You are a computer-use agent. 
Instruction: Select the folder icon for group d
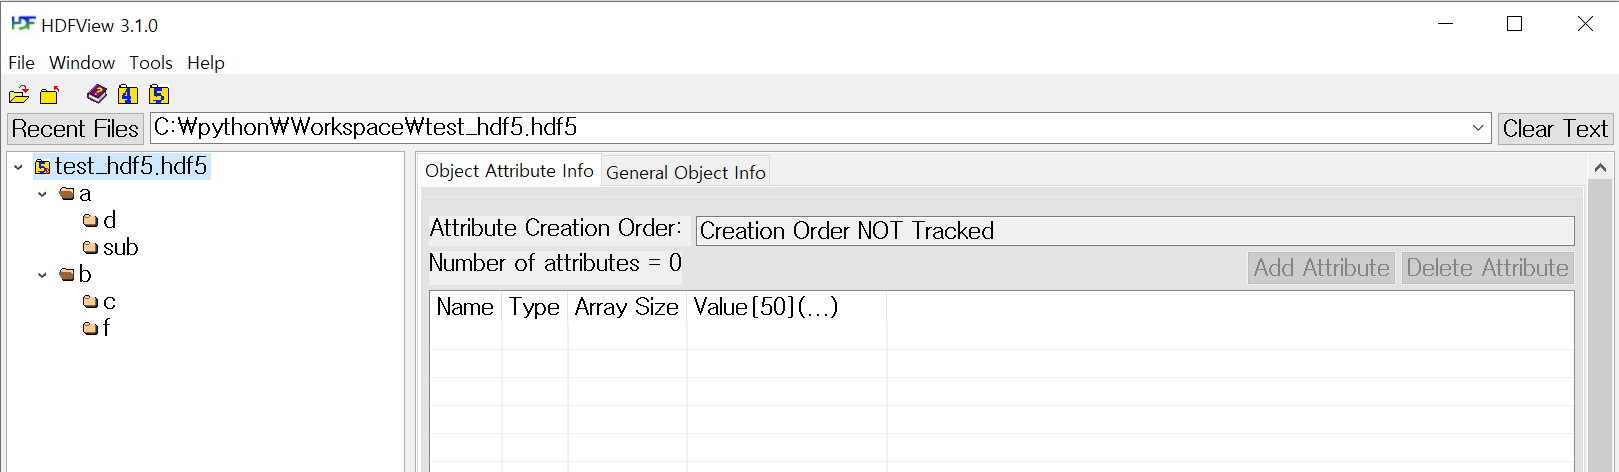click(x=90, y=220)
